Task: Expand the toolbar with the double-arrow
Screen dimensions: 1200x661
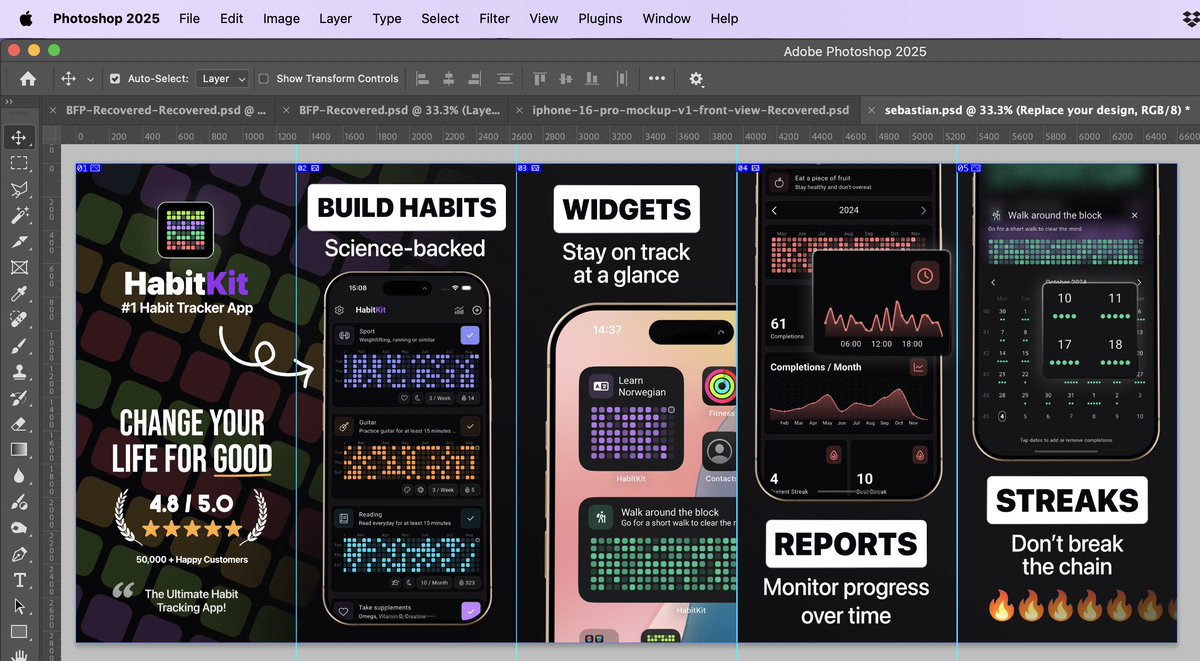Action: (x=9, y=102)
